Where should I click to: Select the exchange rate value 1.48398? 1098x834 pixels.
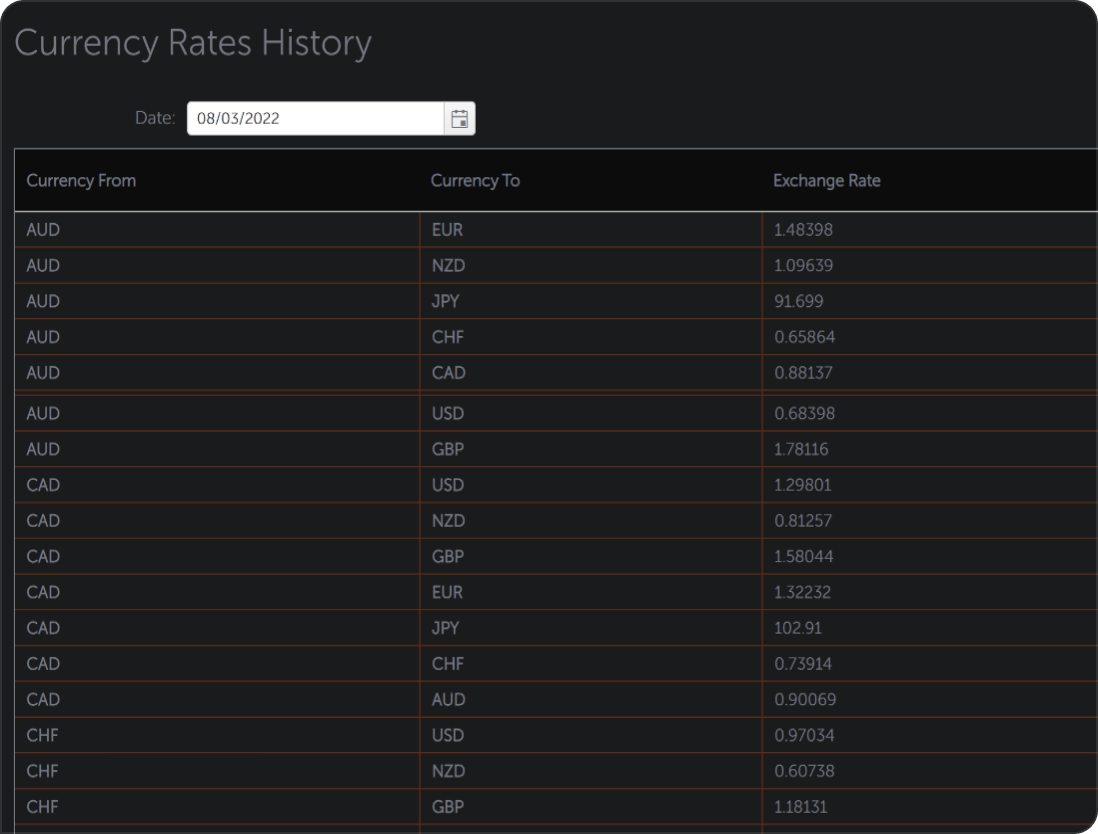[803, 230]
